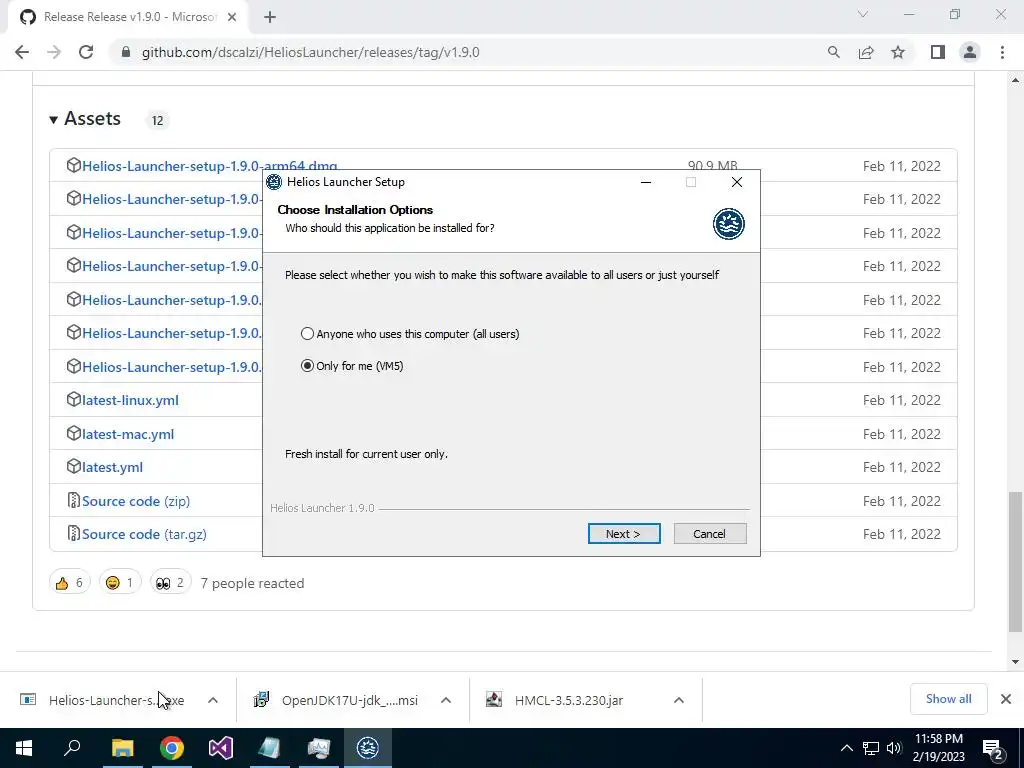
Task: Click the share page icon
Action: click(866, 52)
